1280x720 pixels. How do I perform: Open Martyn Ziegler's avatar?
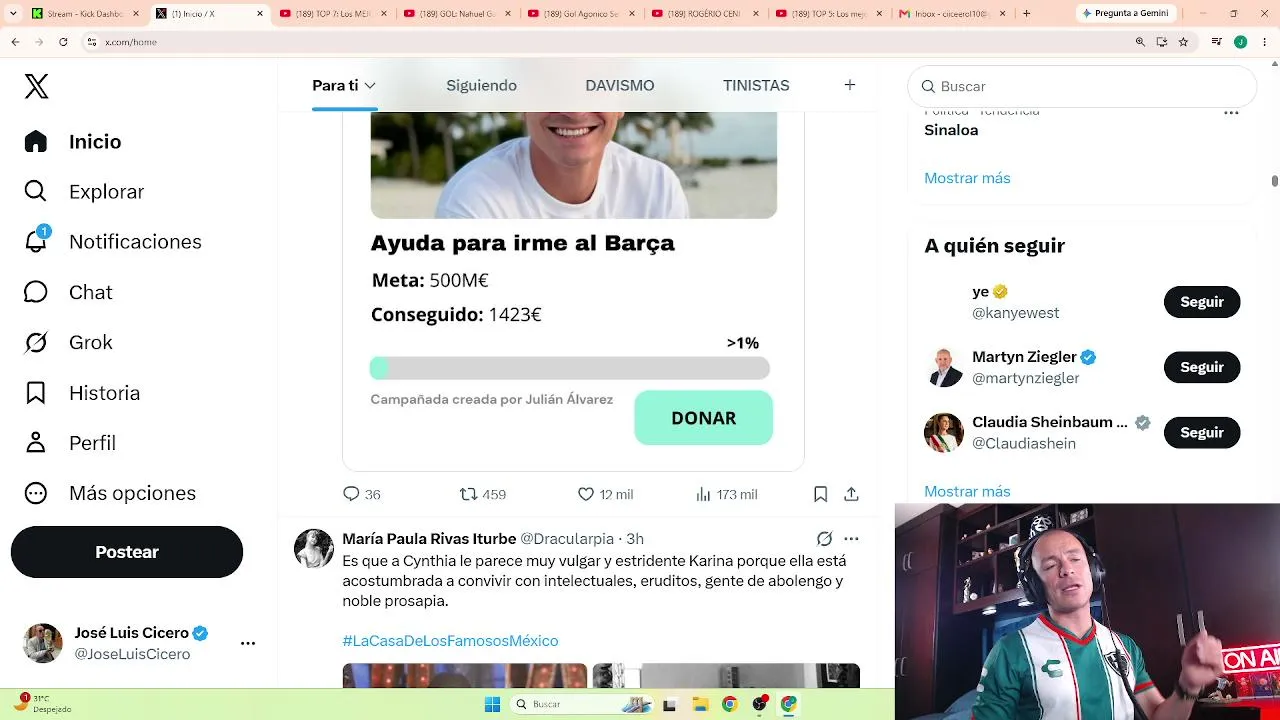944,367
